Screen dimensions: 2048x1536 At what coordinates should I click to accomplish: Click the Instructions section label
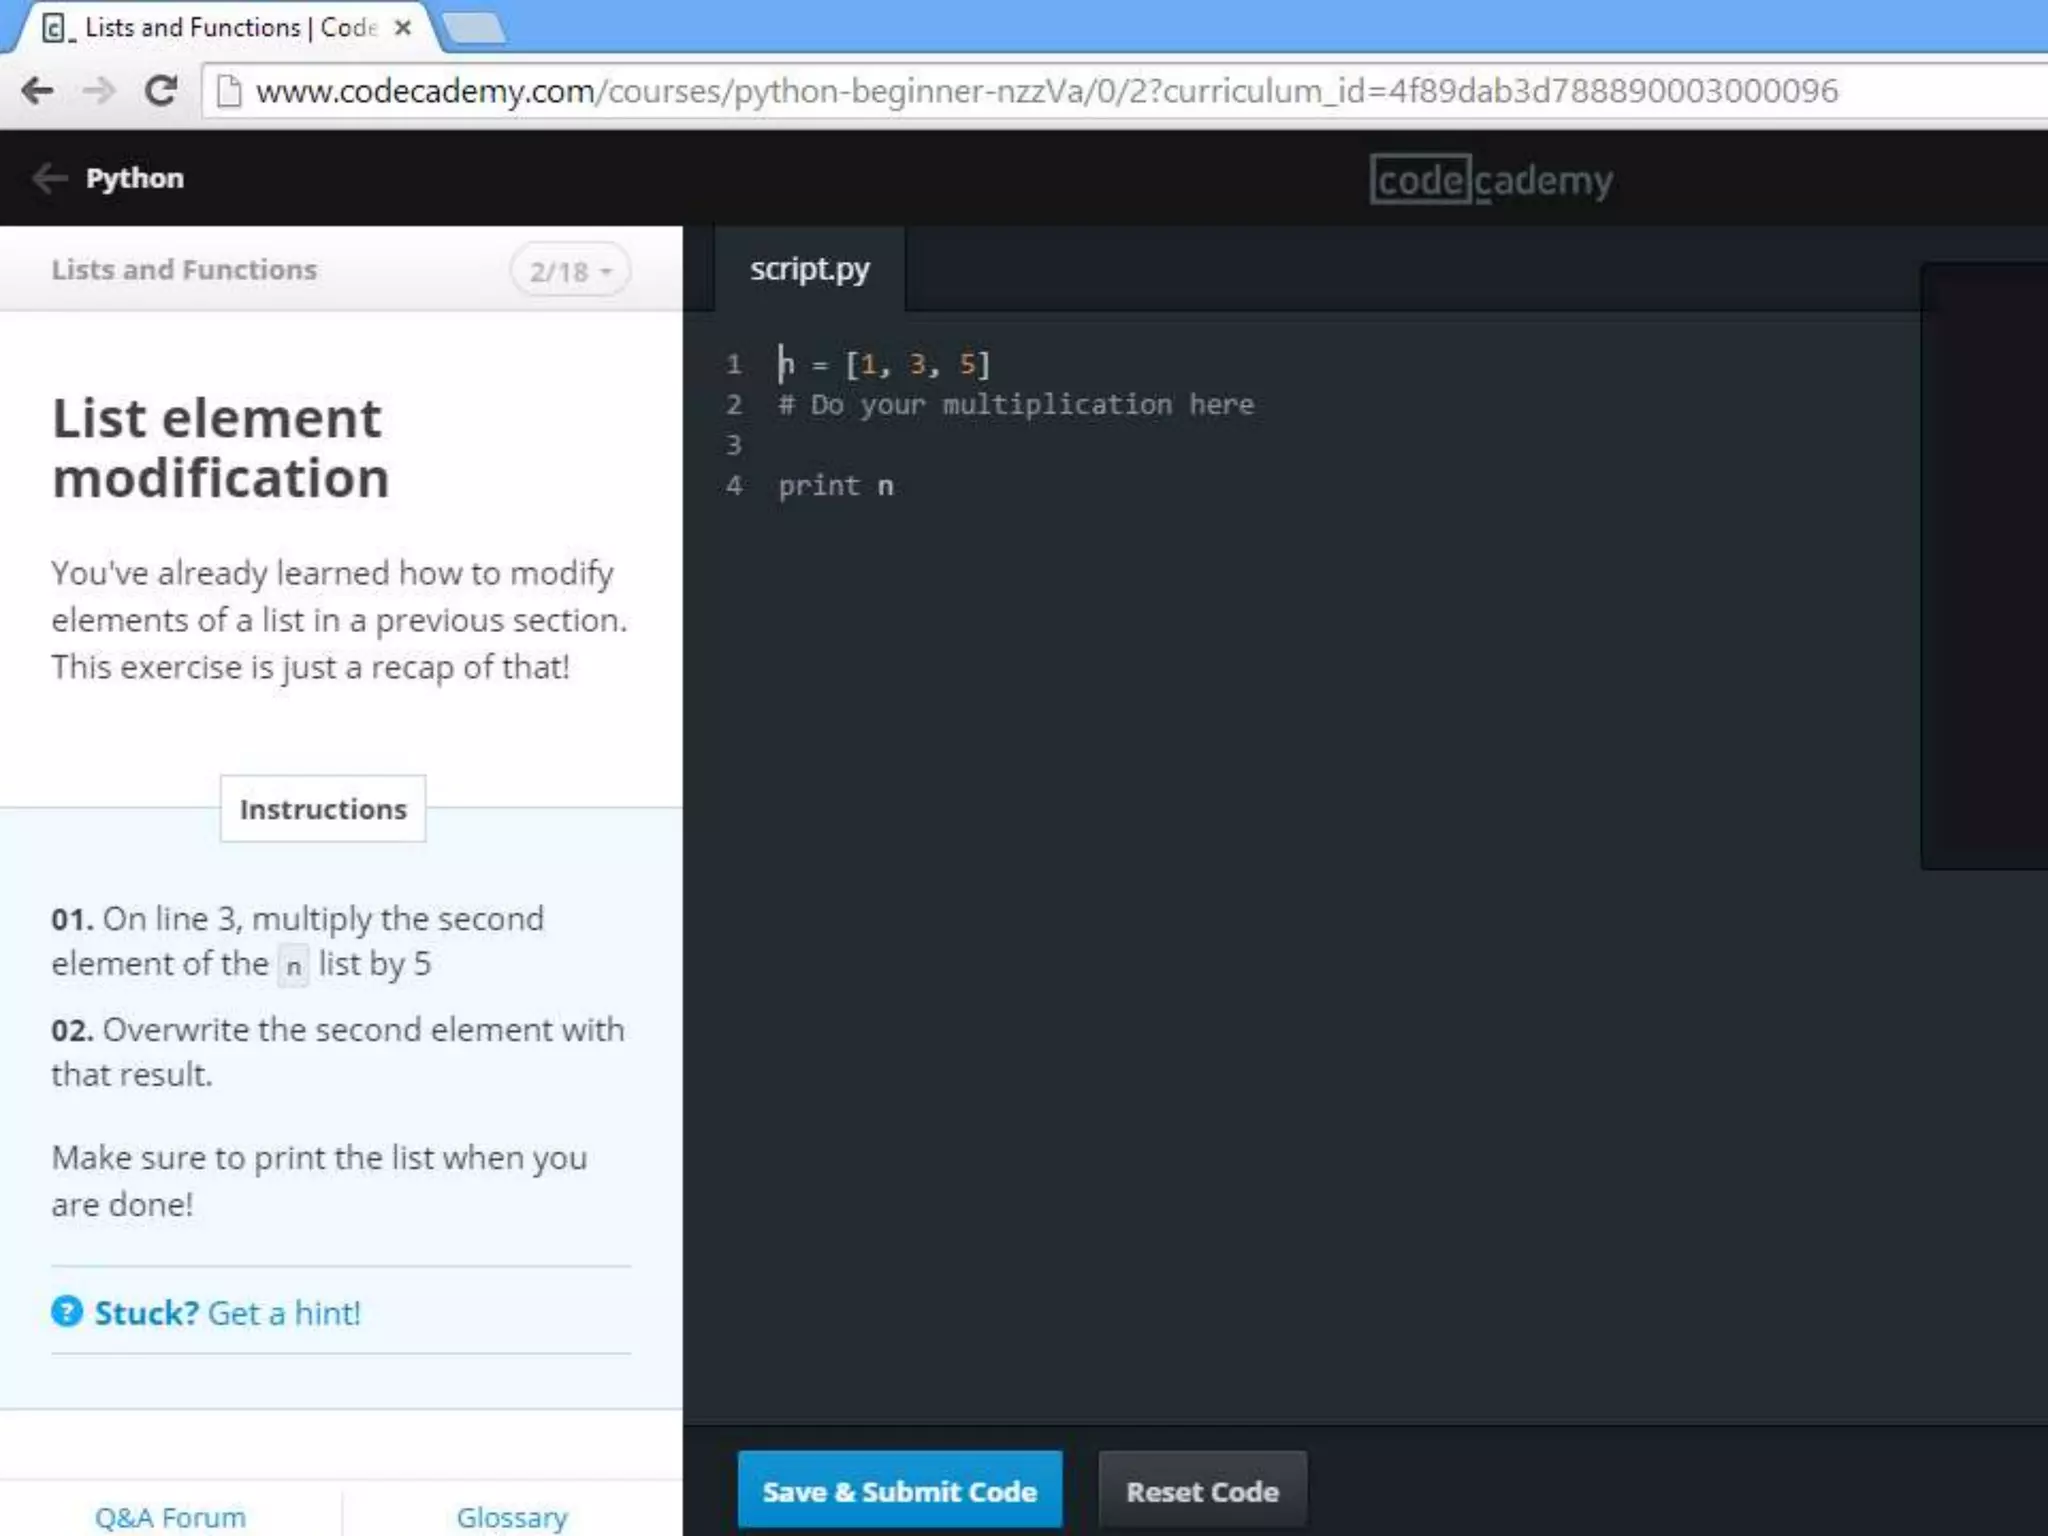tap(323, 808)
